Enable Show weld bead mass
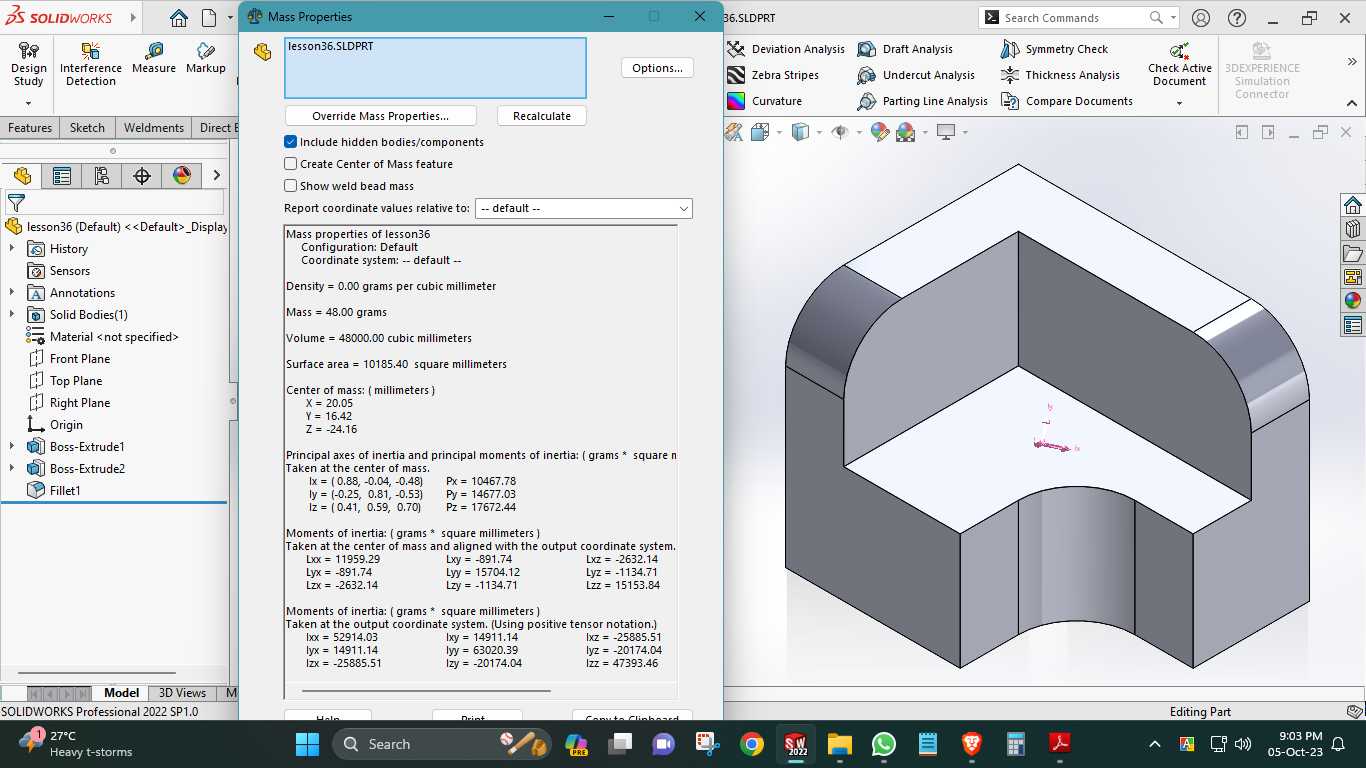The height and width of the screenshot is (768, 1366). coord(290,186)
